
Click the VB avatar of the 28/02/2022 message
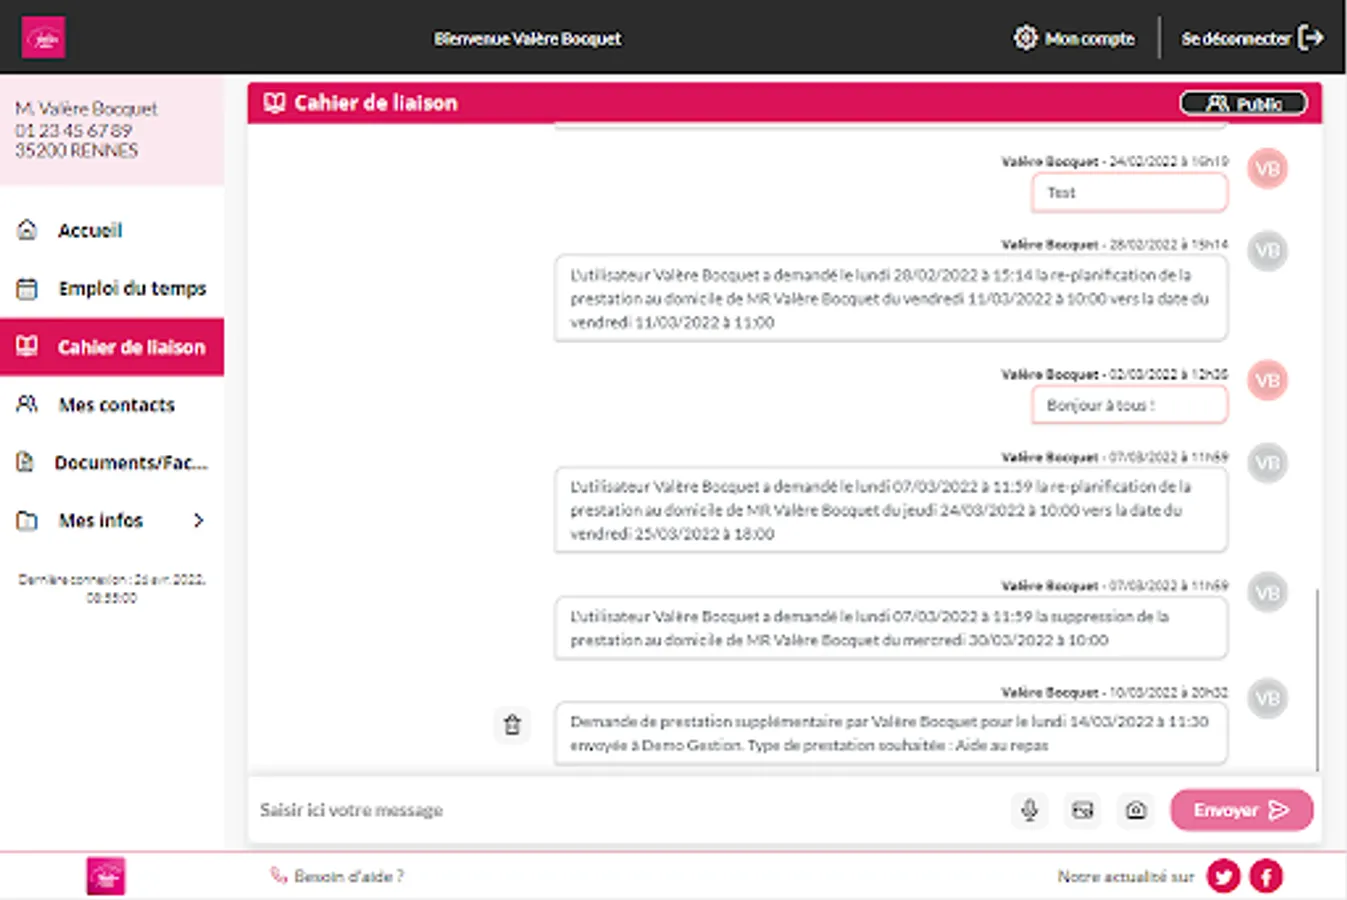coord(1267,251)
